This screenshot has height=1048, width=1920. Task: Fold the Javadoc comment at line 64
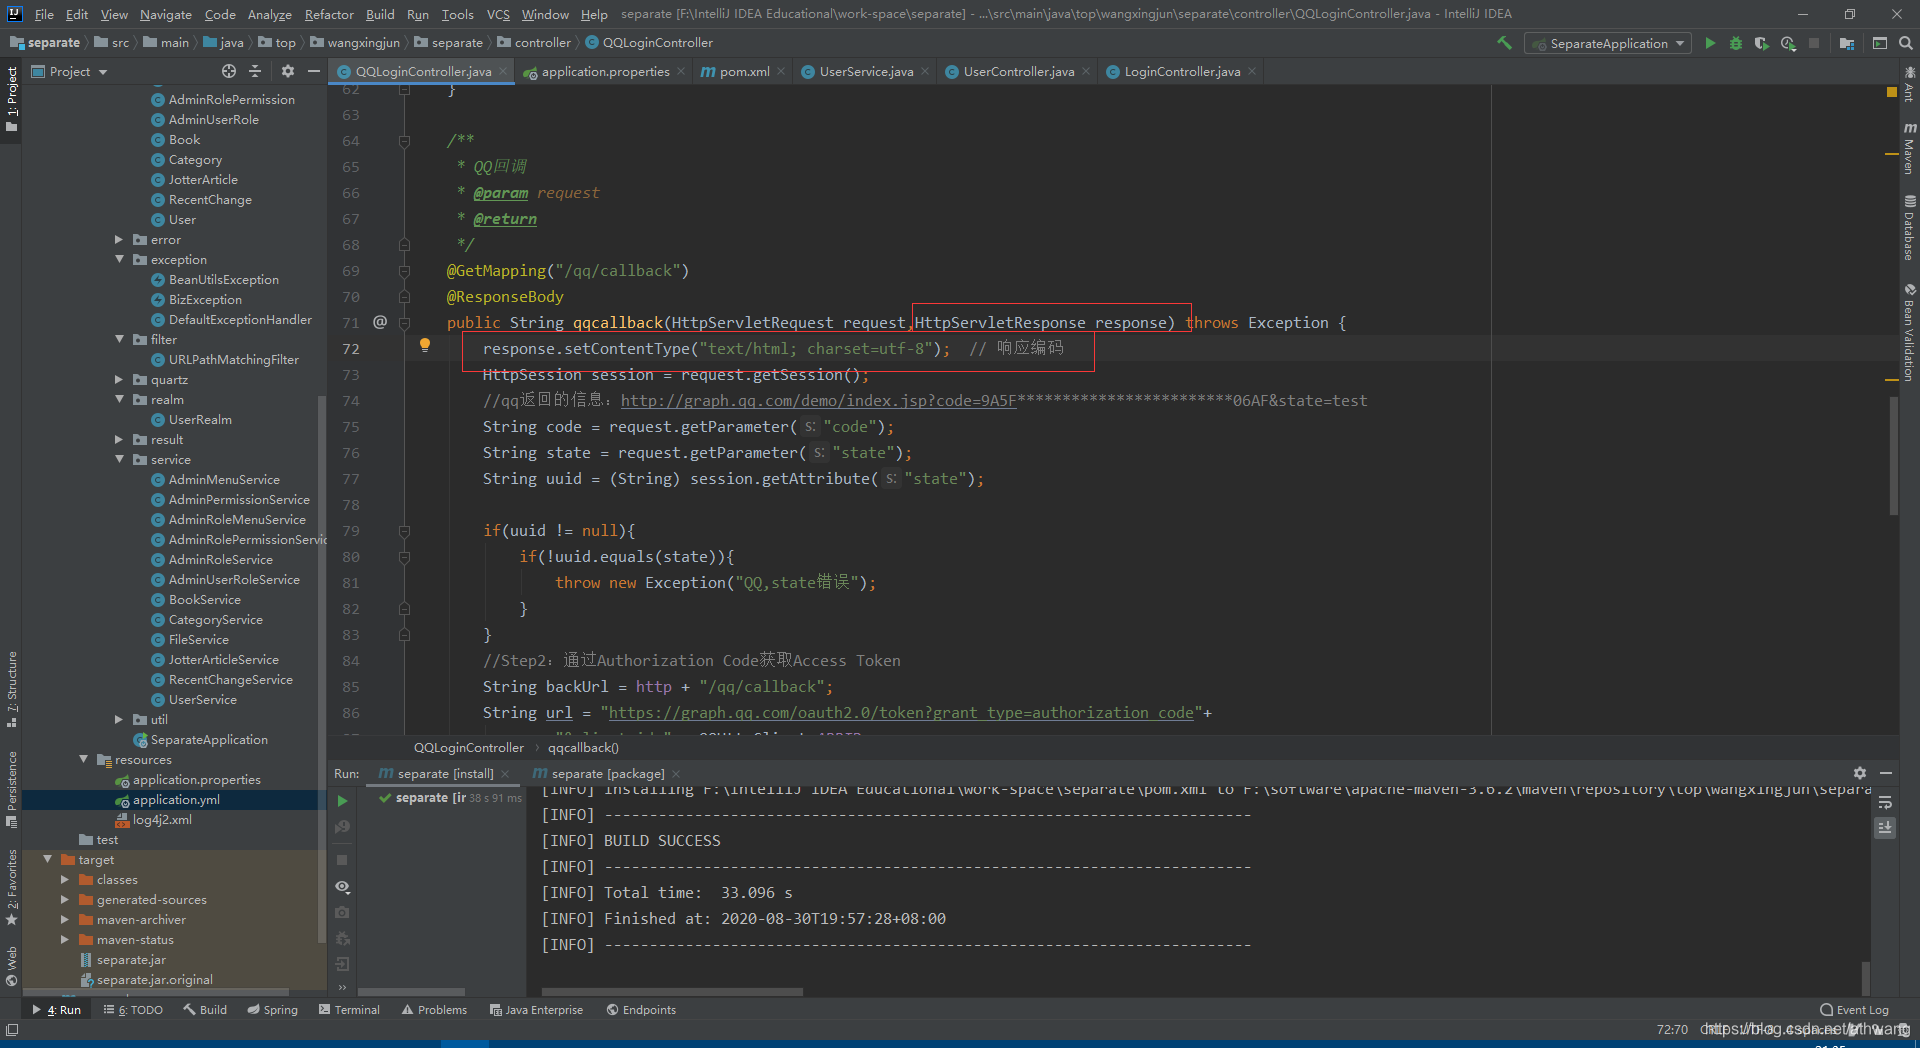tap(404, 141)
